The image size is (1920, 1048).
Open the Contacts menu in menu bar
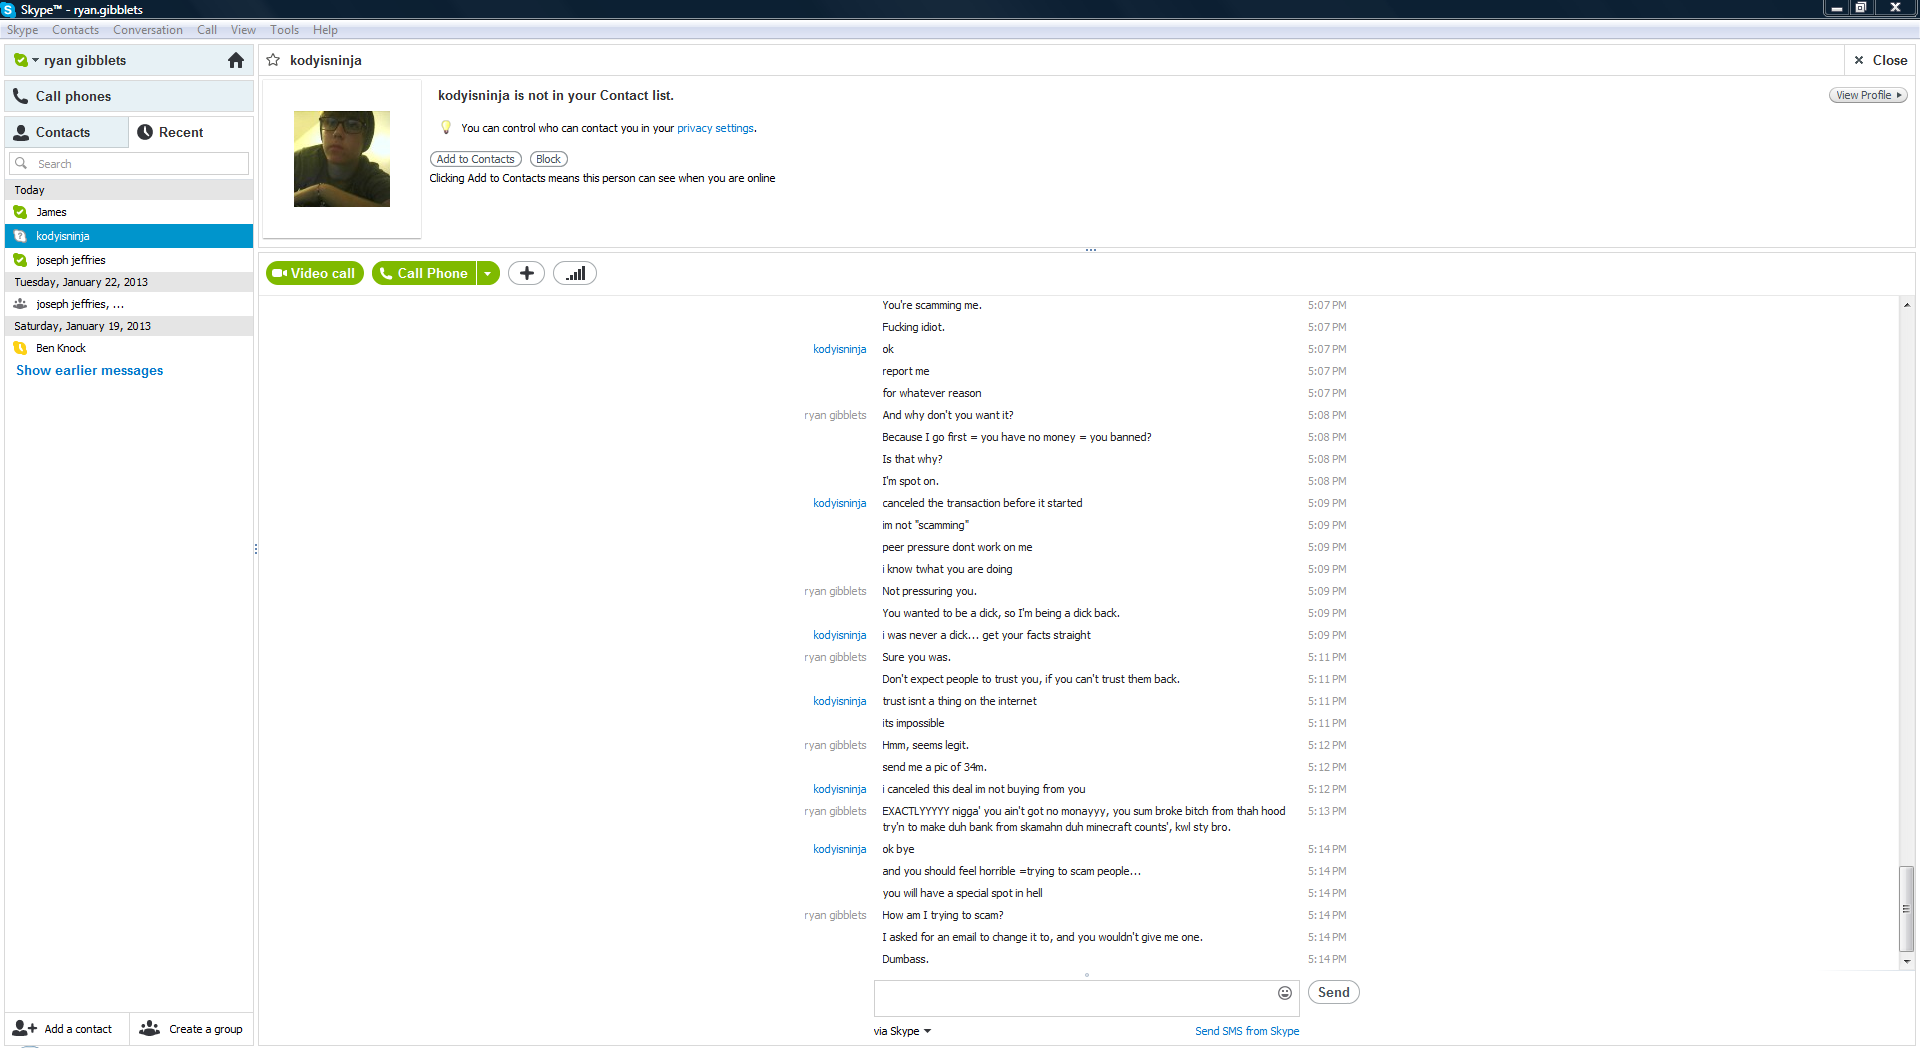75,30
